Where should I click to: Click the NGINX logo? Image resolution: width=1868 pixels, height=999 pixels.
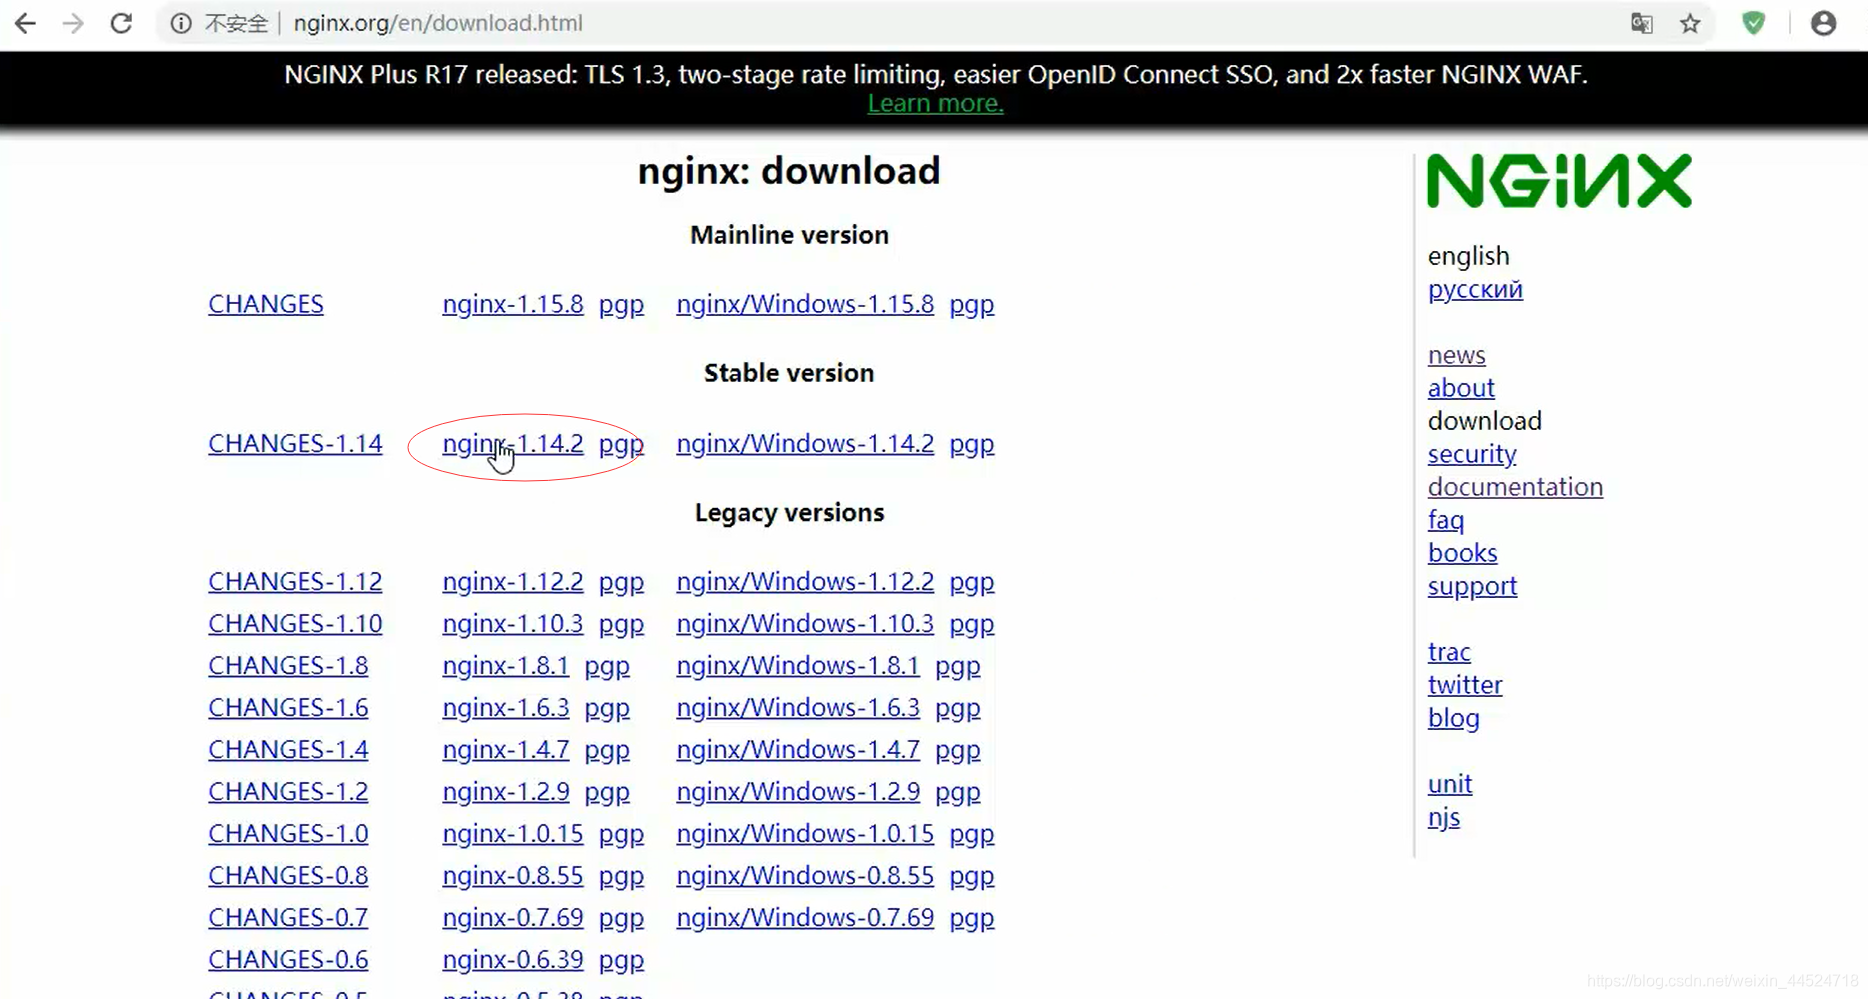pyautogui.click(x=1559, y=181)
